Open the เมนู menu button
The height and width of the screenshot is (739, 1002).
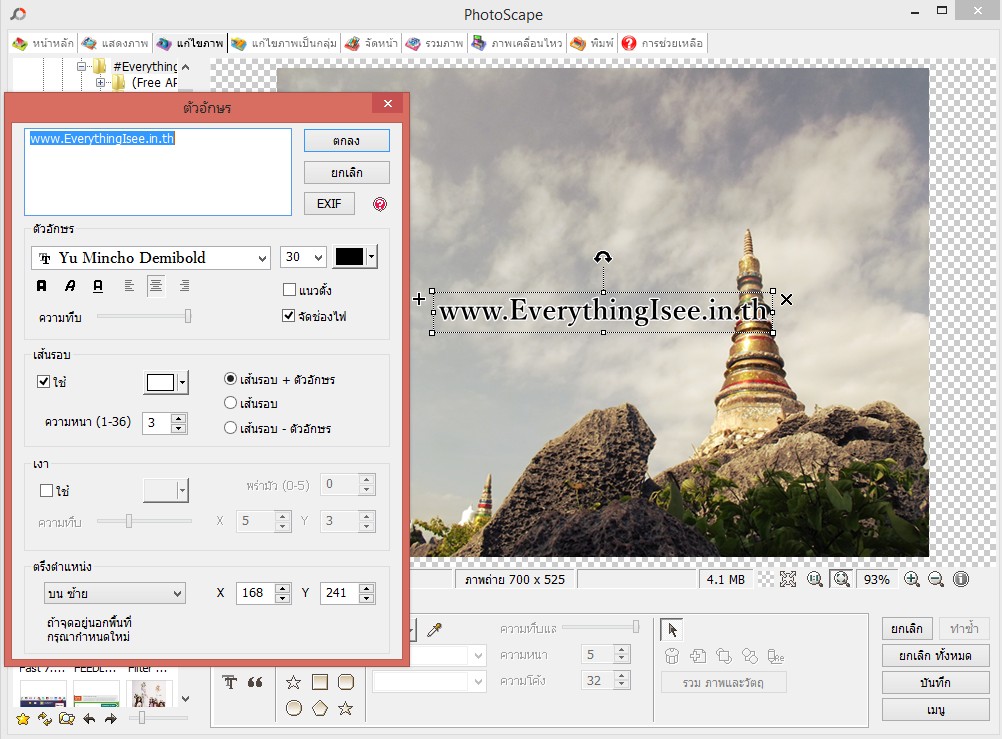point(936,709)
